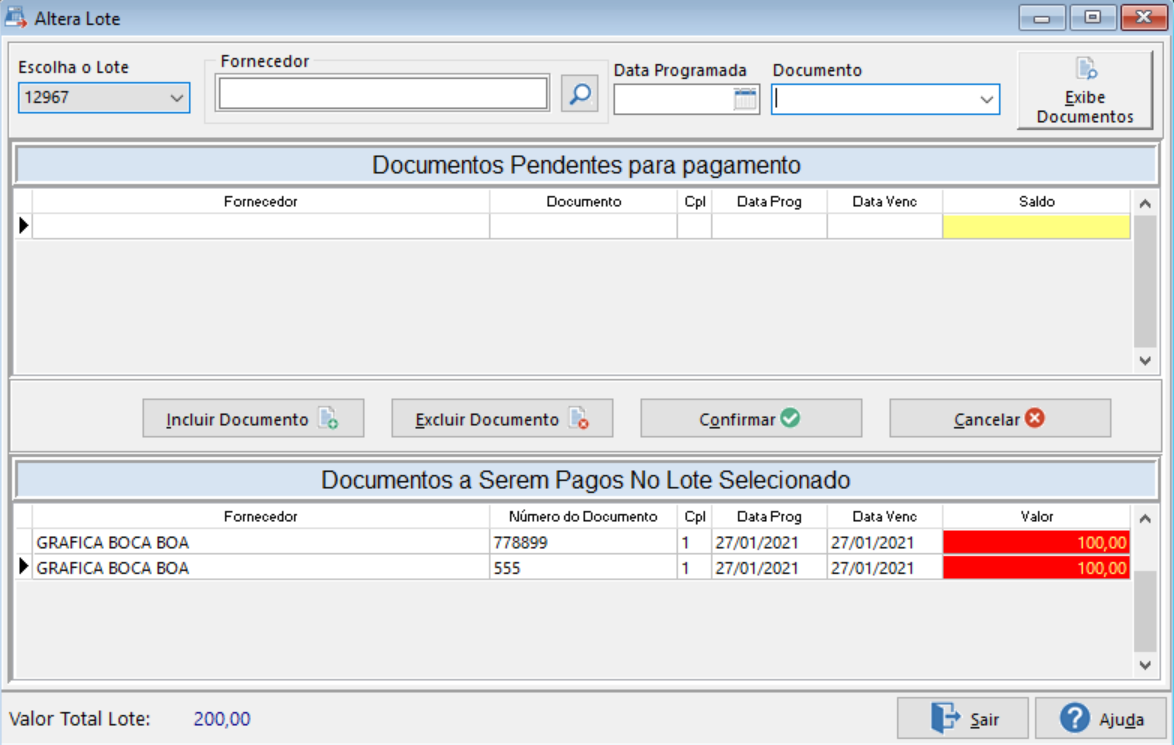Image resolution: width=1174 pixels, height=745 pixels.
Task: Minimize the Altera Lote window
Action: tap(1041, 17)
